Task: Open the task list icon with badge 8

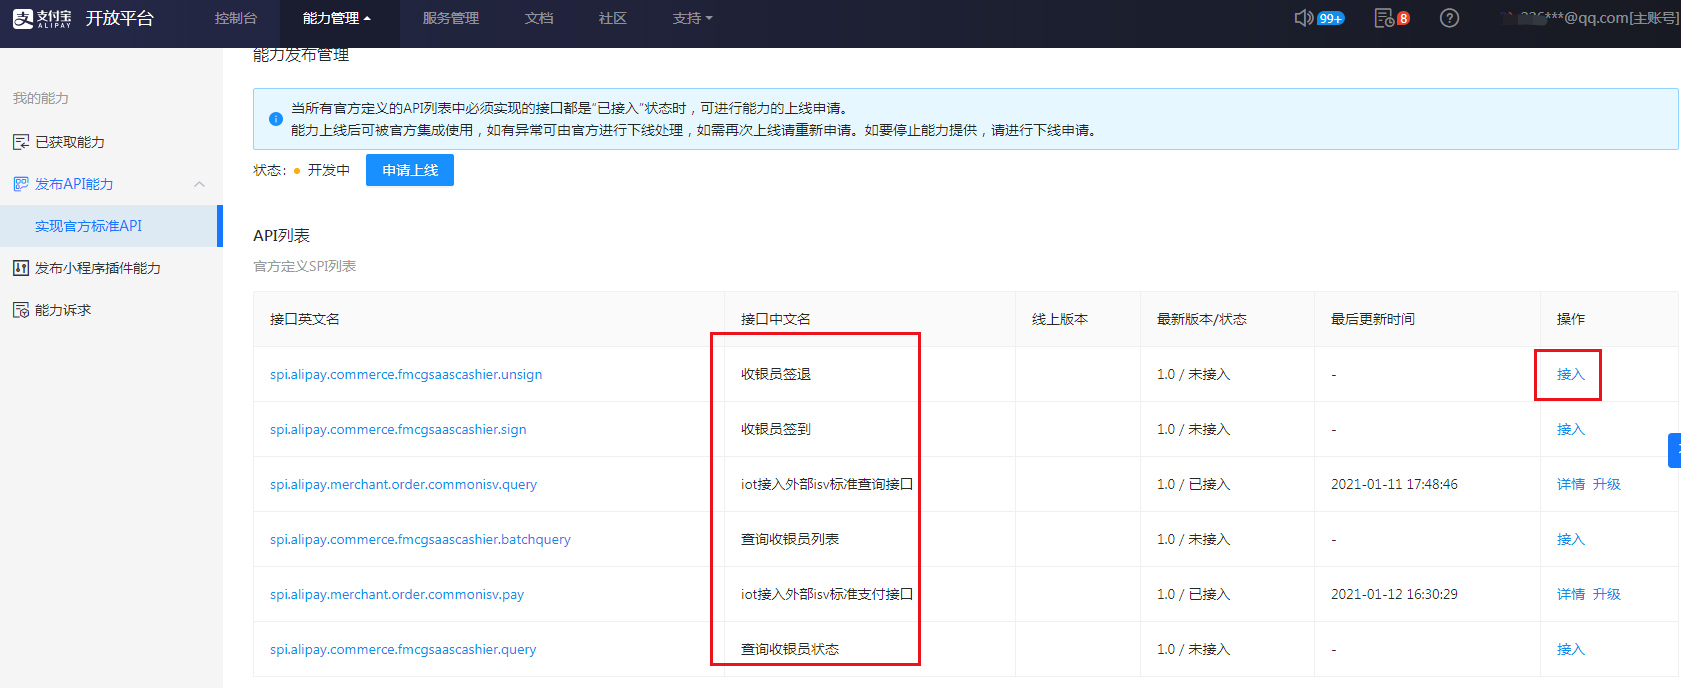Action: click(1384, 18)
